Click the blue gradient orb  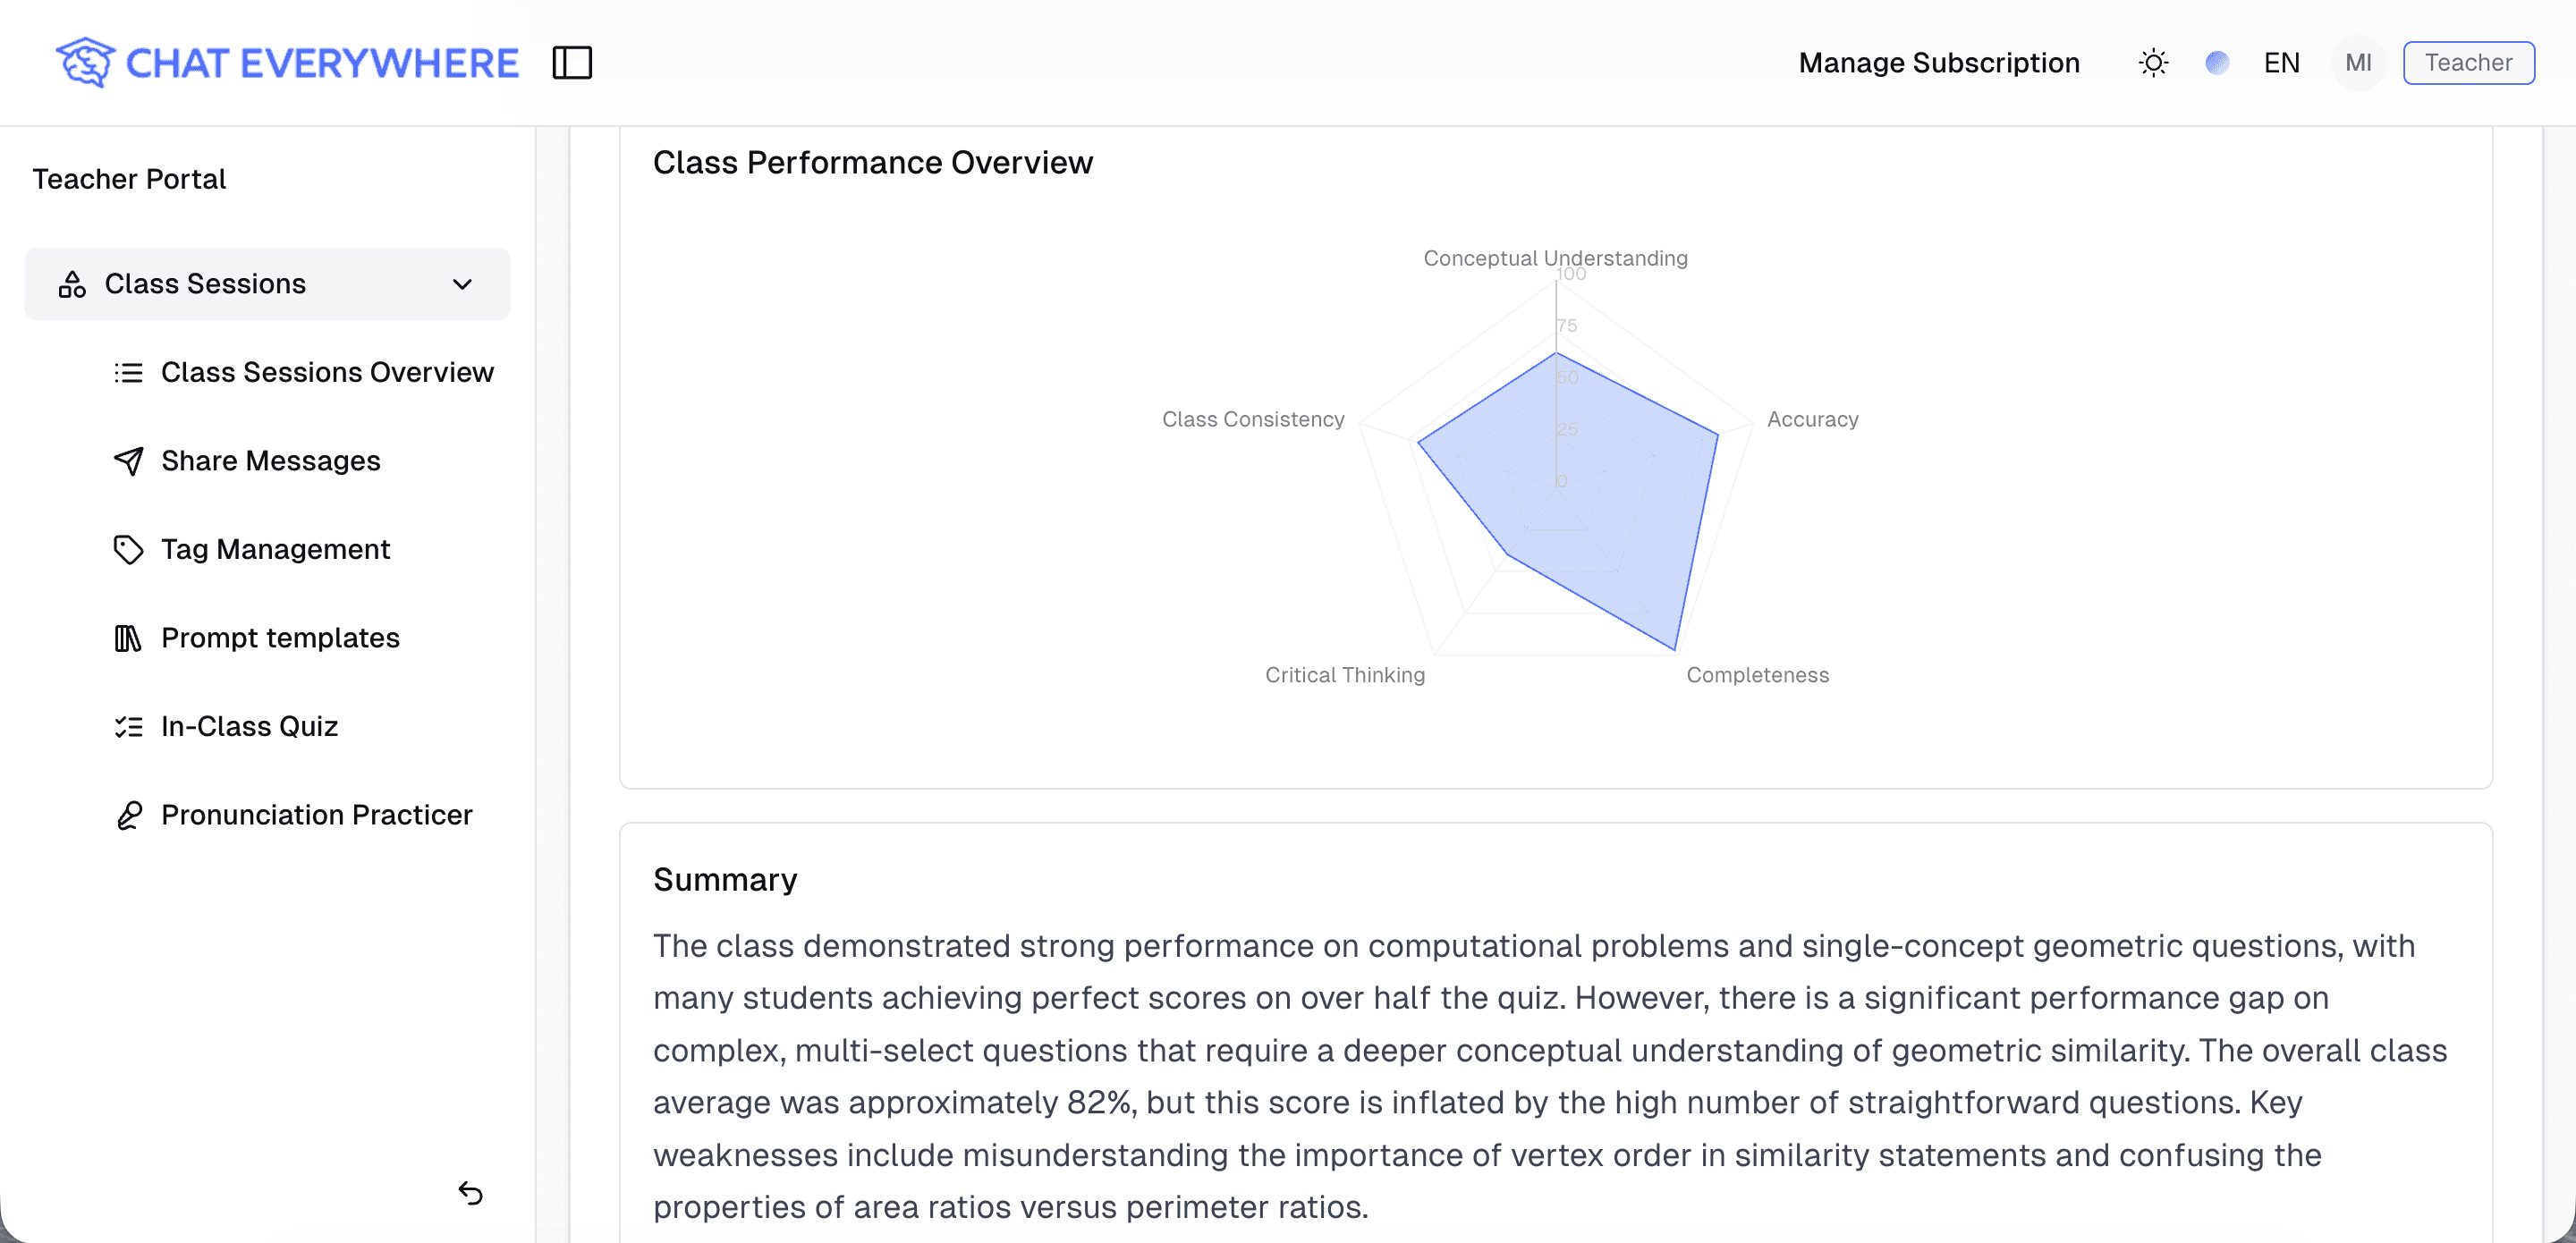2216,63
